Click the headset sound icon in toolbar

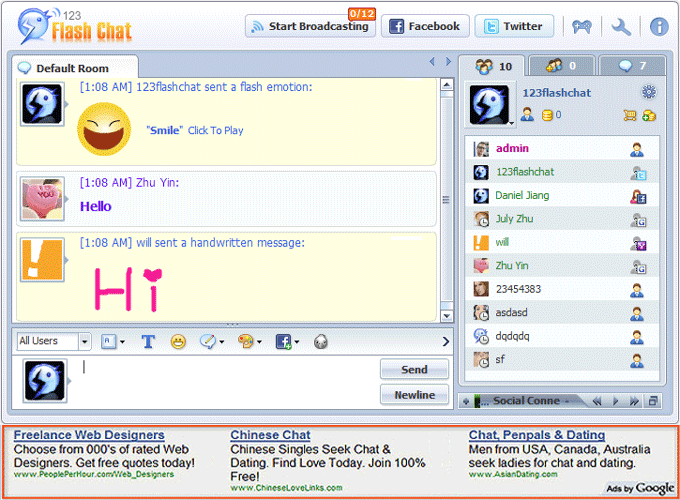click(x=320, y=342)
